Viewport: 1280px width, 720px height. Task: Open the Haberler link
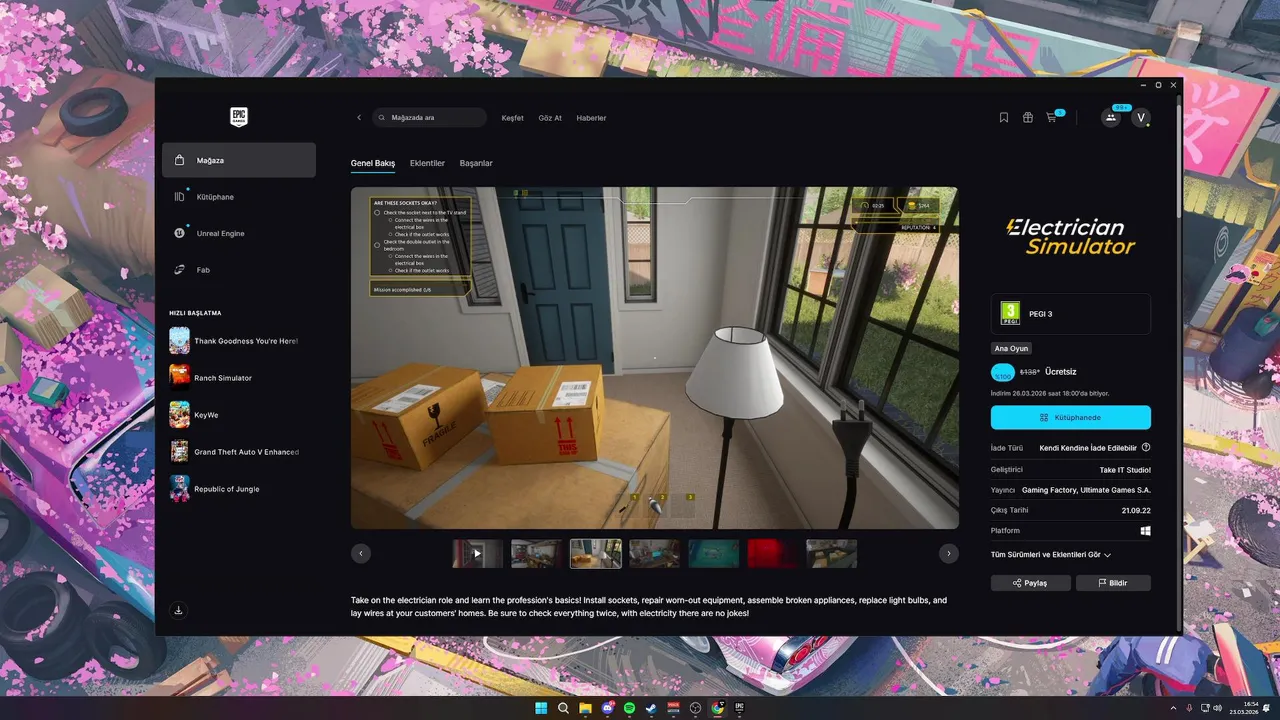591,118
